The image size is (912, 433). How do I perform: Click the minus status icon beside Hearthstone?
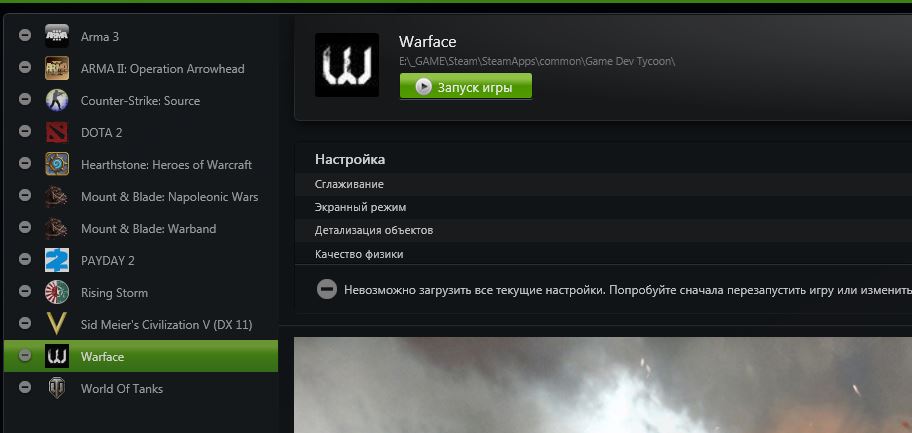point(24,163)
